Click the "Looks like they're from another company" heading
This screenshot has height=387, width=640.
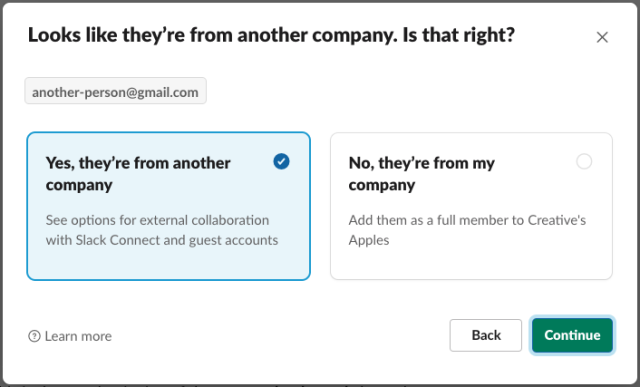point(213,35)
